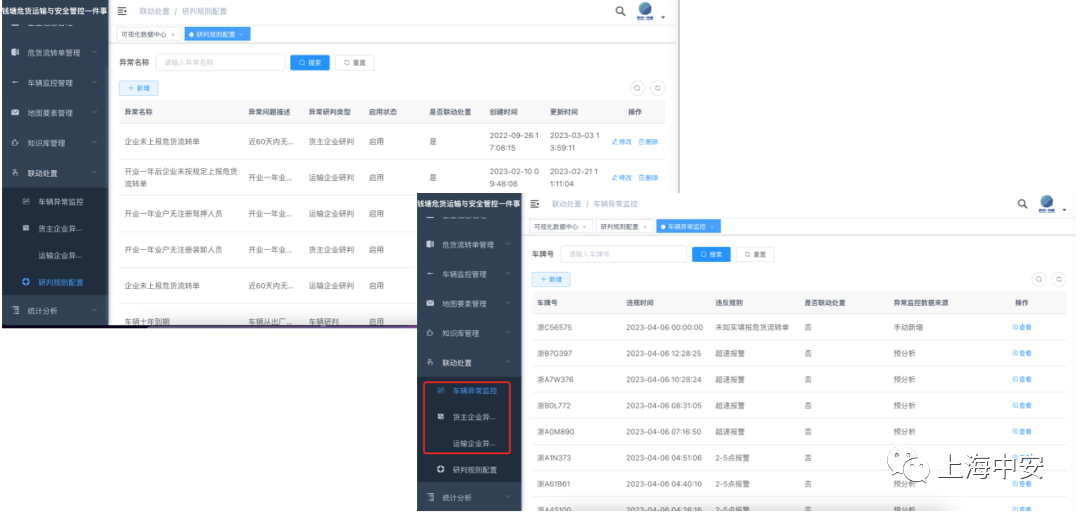Click the sidebar collapse icon beside 联动处置 / 车辆异常监控 breadcrumb
This screenshot has height=515, width=1080.
[535, 204]
